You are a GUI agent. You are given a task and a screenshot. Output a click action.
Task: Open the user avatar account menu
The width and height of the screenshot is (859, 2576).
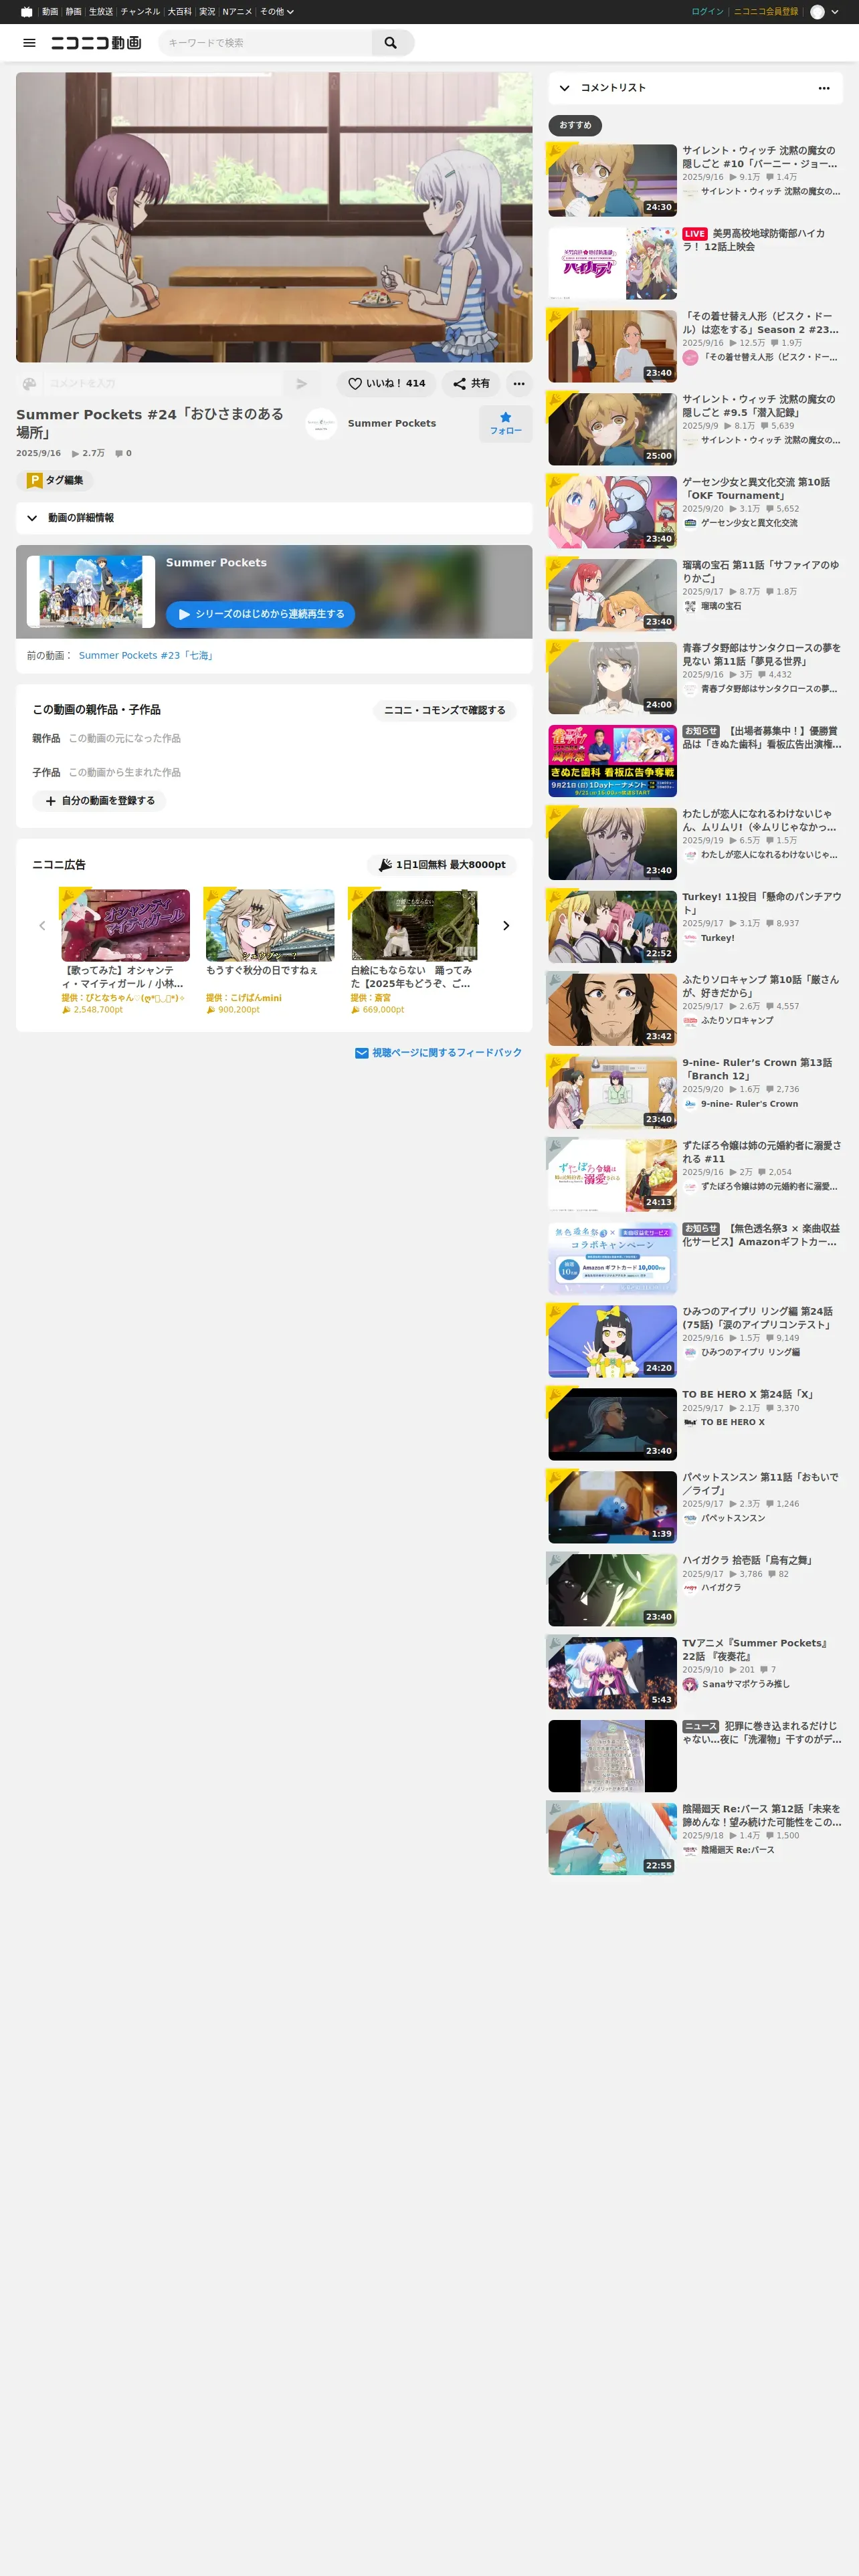pos(824,12)
